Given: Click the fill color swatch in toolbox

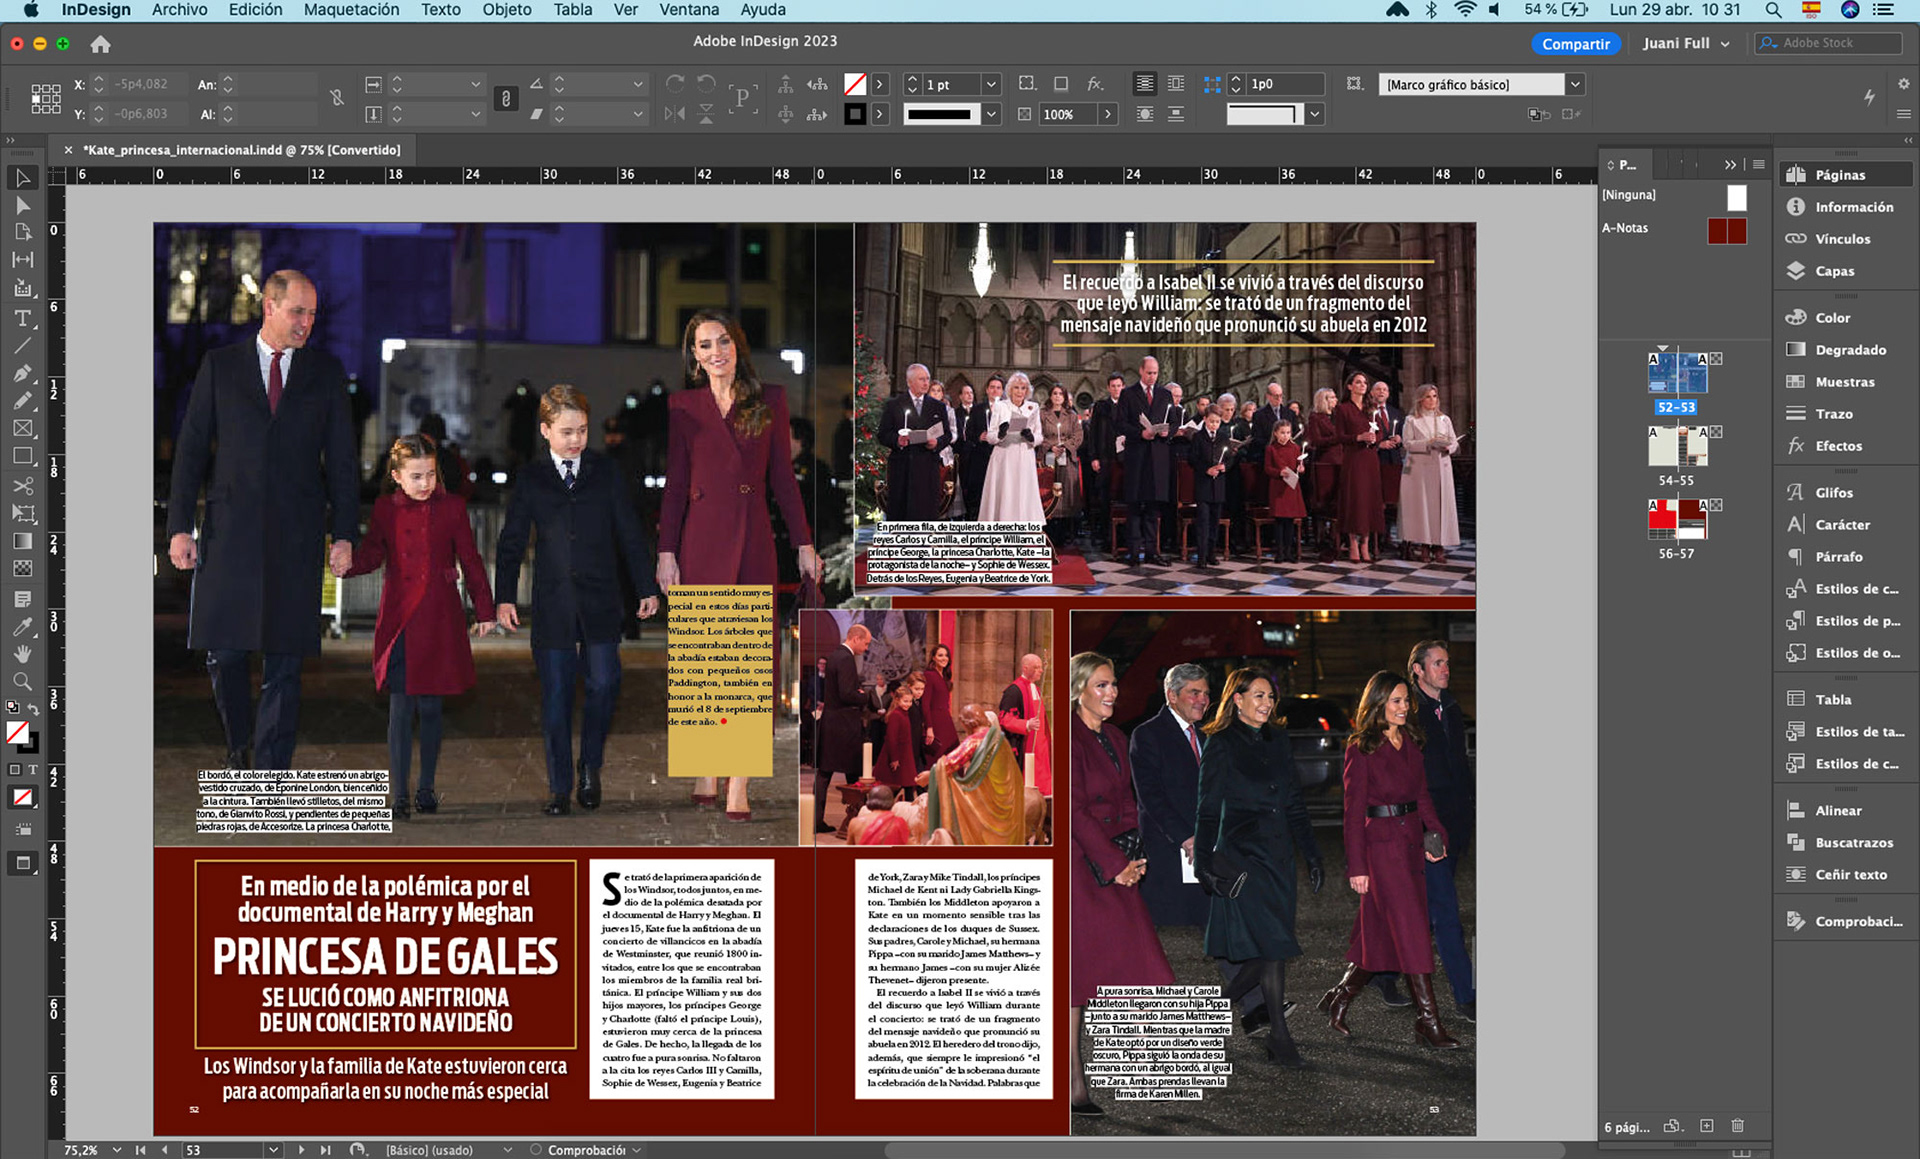Looking at the screenshot, I should pyautogui.click(x=17, y=732).
